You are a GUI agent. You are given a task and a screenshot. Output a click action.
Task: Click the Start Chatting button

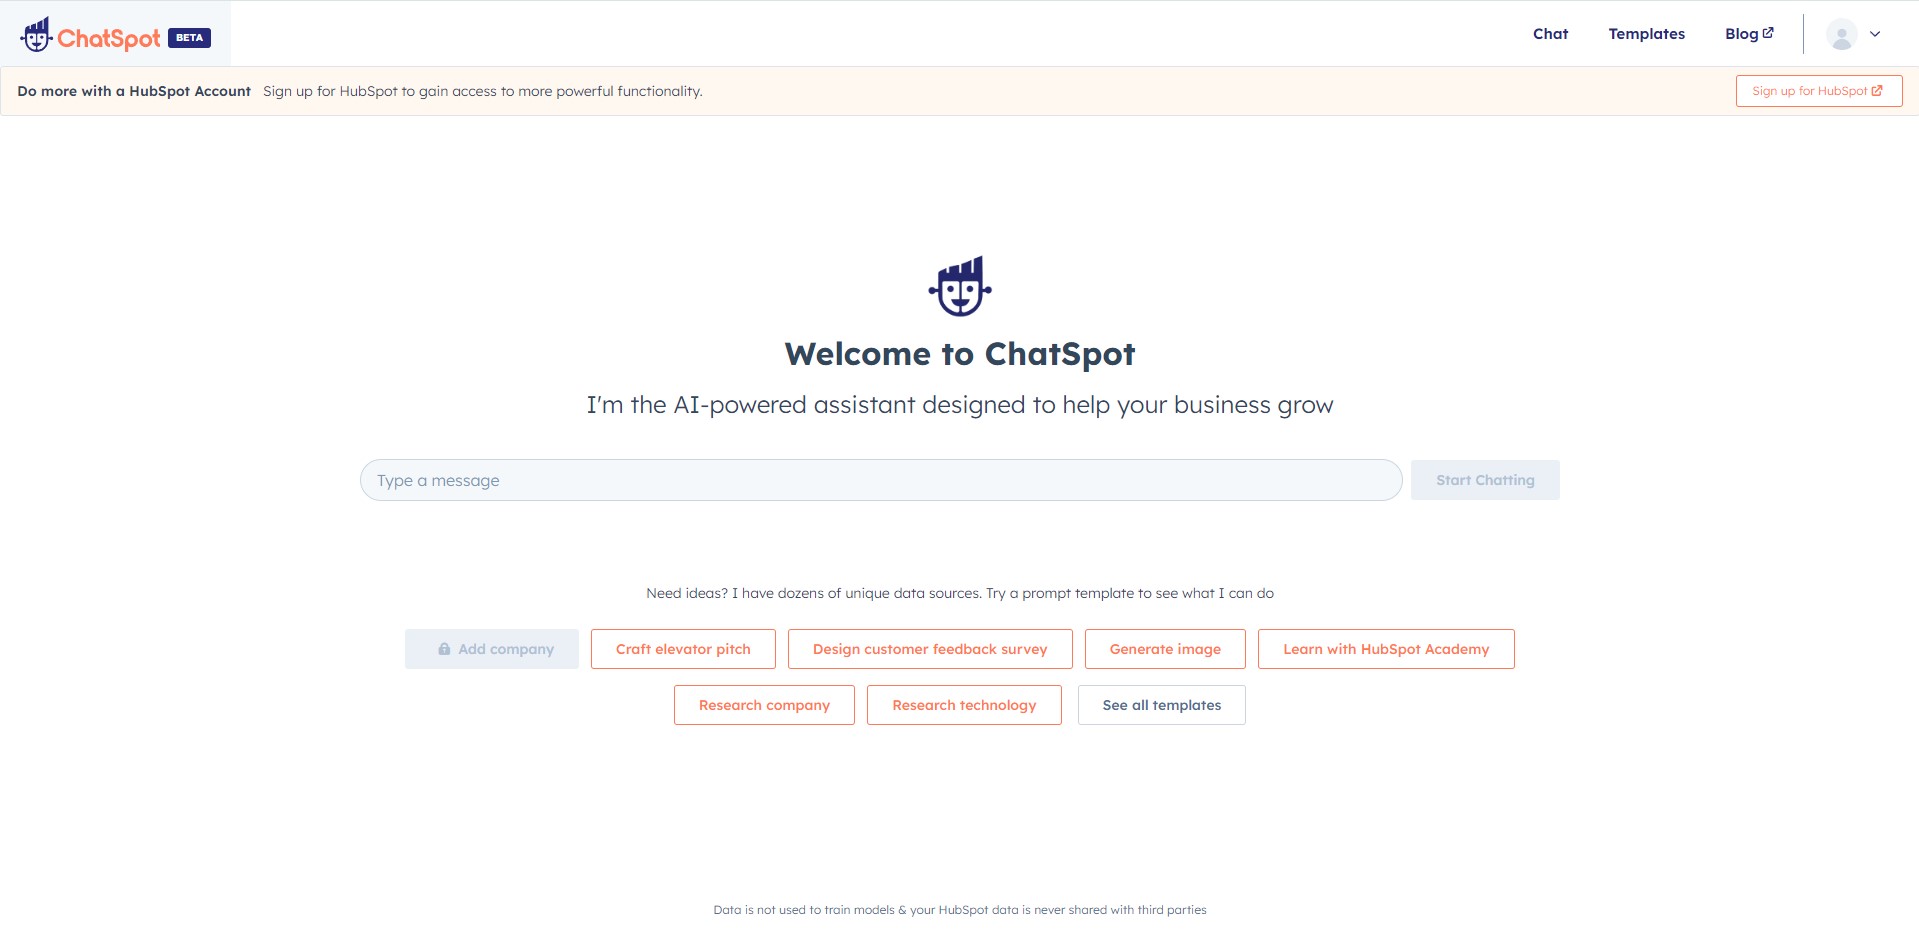click(1485, 480)
